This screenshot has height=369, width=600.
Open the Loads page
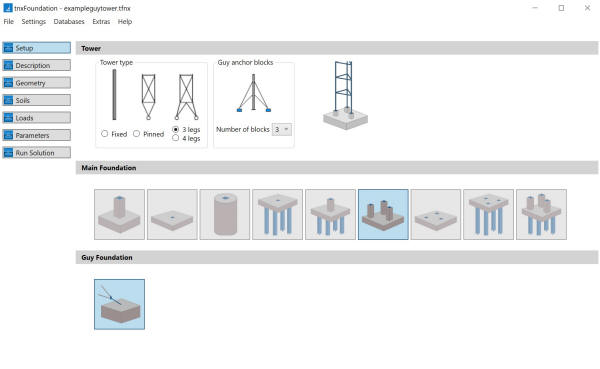(37, 118)
